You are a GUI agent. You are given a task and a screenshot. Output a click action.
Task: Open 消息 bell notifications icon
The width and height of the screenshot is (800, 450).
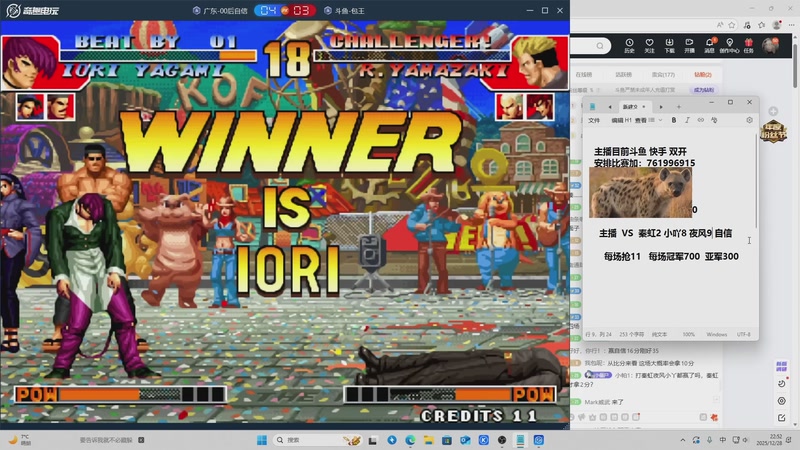(x=709, y=45)
